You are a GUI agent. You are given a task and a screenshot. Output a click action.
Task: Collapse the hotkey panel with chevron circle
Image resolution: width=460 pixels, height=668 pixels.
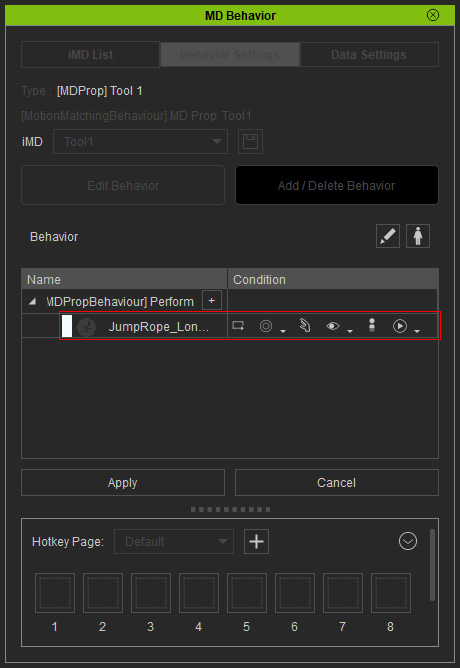(408, 541)
